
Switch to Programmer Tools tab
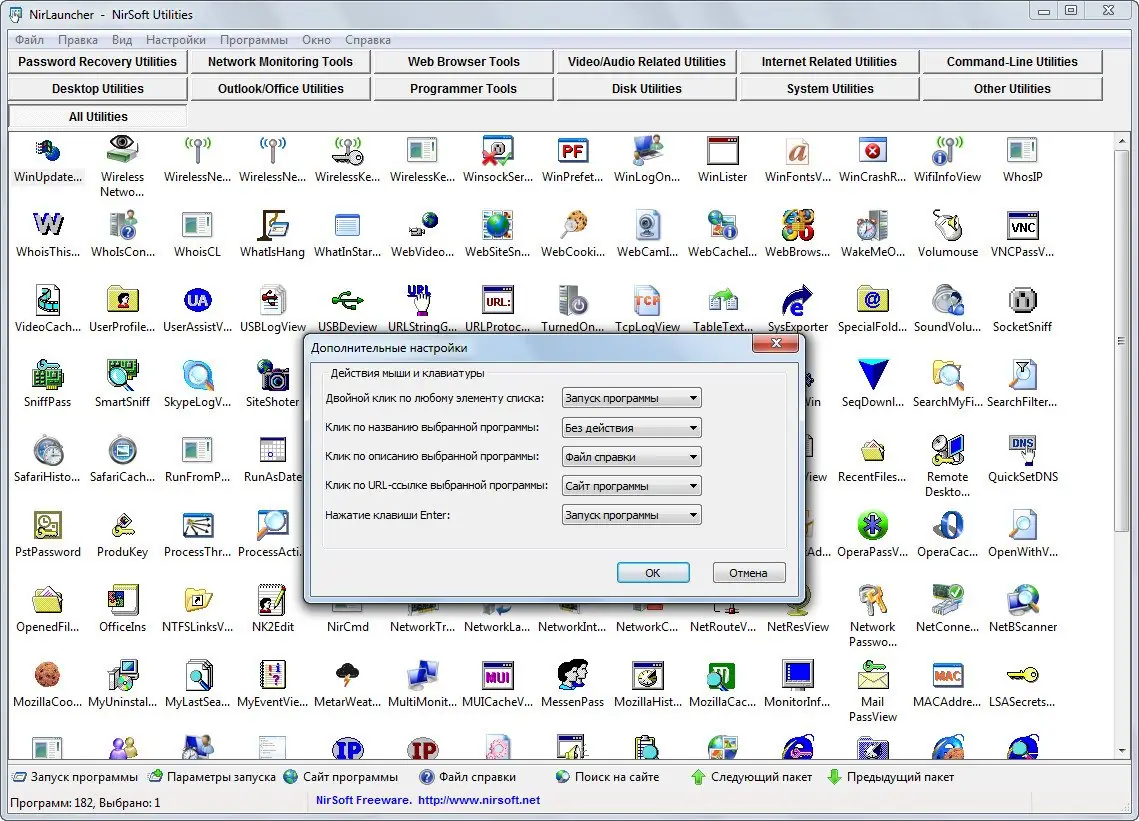point(463,89)
